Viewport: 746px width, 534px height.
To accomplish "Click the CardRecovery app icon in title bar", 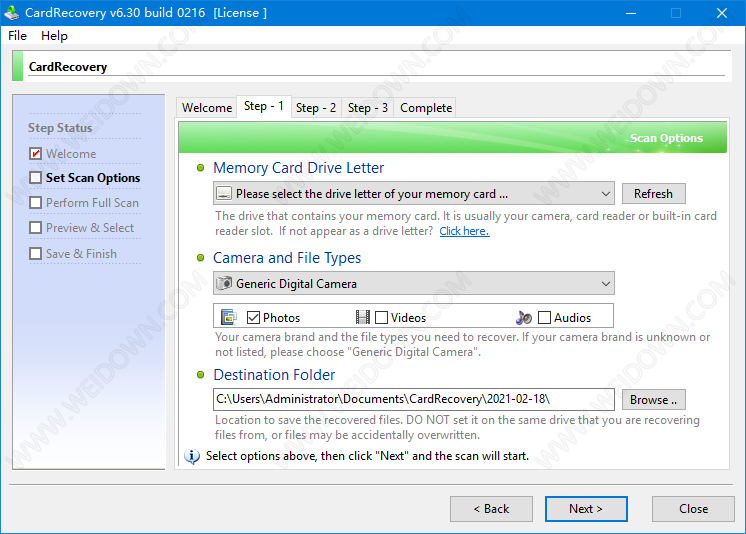I will [11, 12].
